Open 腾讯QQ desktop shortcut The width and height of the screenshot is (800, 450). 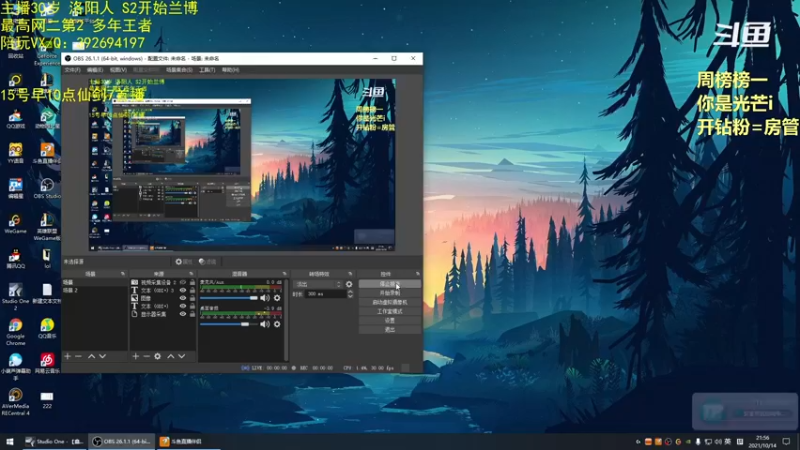pos(15,259)
